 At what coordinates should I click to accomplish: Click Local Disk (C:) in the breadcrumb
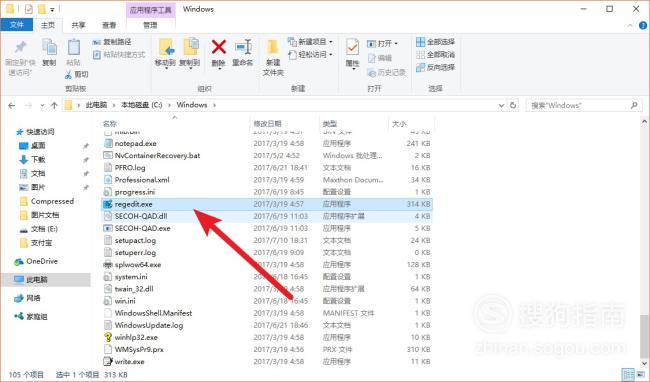coord(141,105)
